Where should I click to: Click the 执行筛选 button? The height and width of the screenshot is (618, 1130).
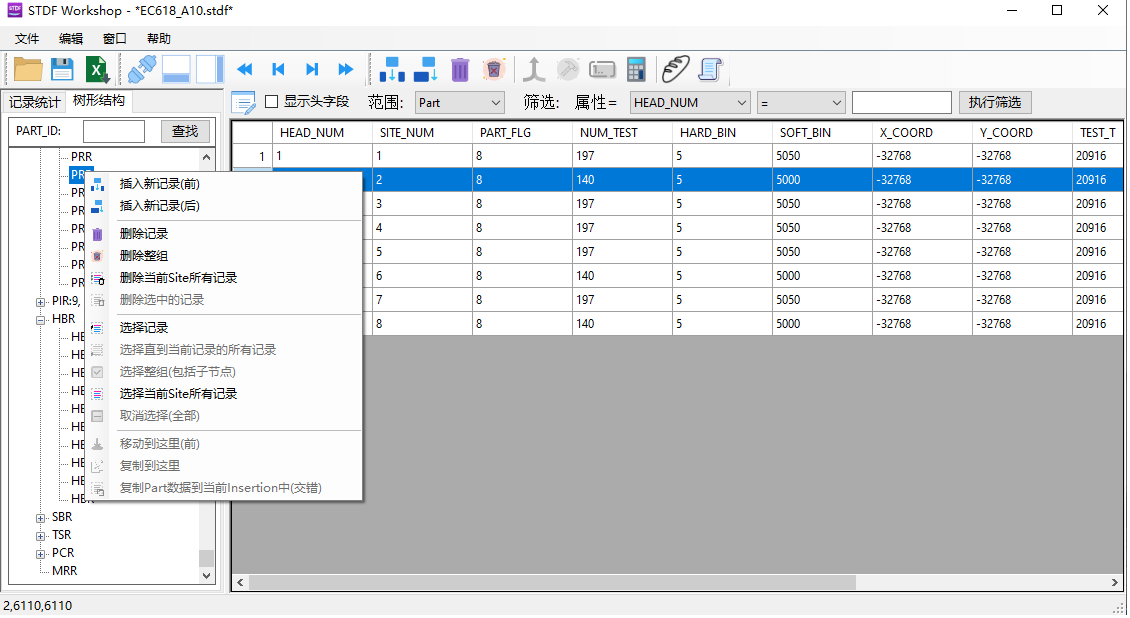pos(995,102)
